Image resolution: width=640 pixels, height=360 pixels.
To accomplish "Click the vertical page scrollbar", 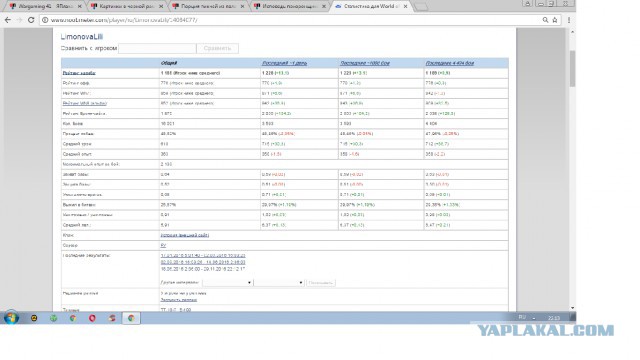I will pos(572,69).
